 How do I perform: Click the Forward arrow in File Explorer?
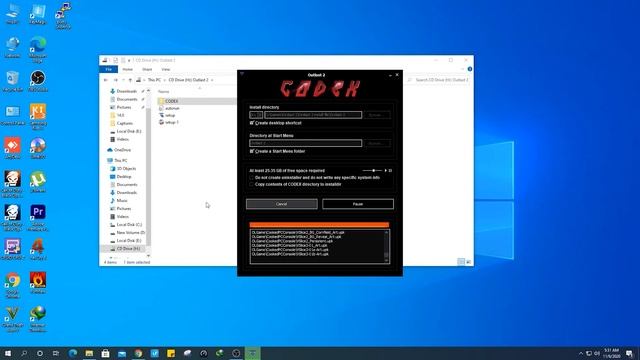(x=116, y=80)
